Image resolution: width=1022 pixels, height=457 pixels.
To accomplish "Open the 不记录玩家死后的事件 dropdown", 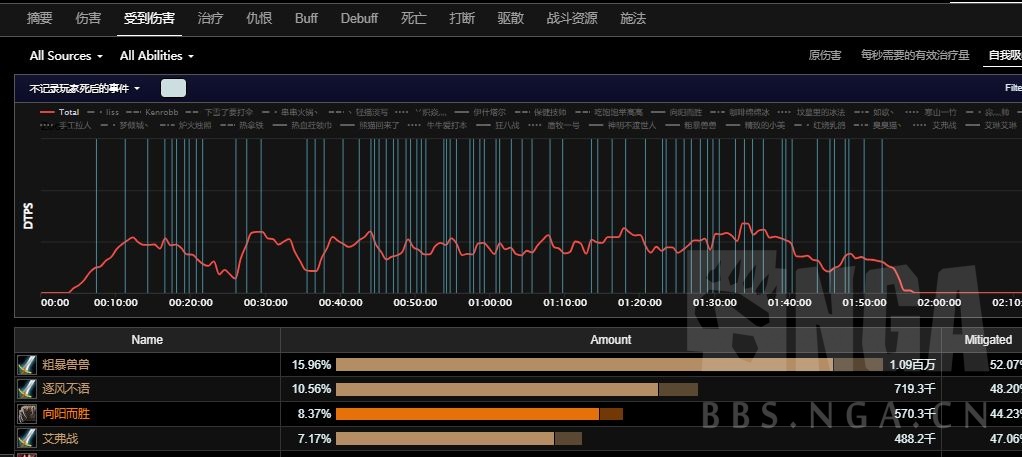I will (85, 88).
